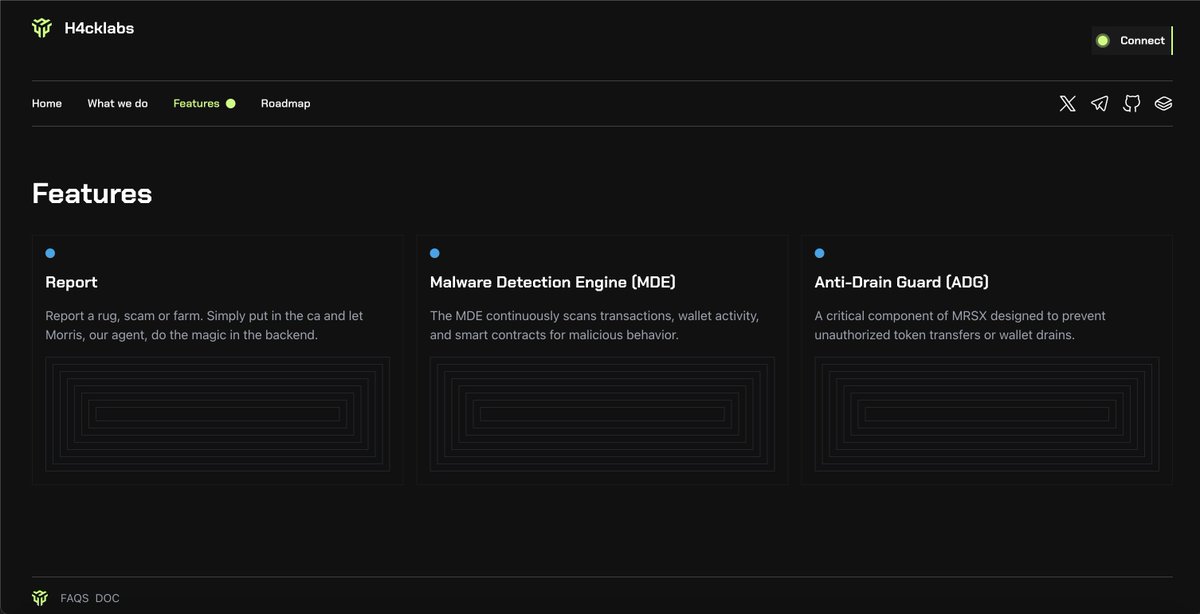This screenshot has width=1200, height=614.
Task: Select the Features nav item
Action: [196, 103]
